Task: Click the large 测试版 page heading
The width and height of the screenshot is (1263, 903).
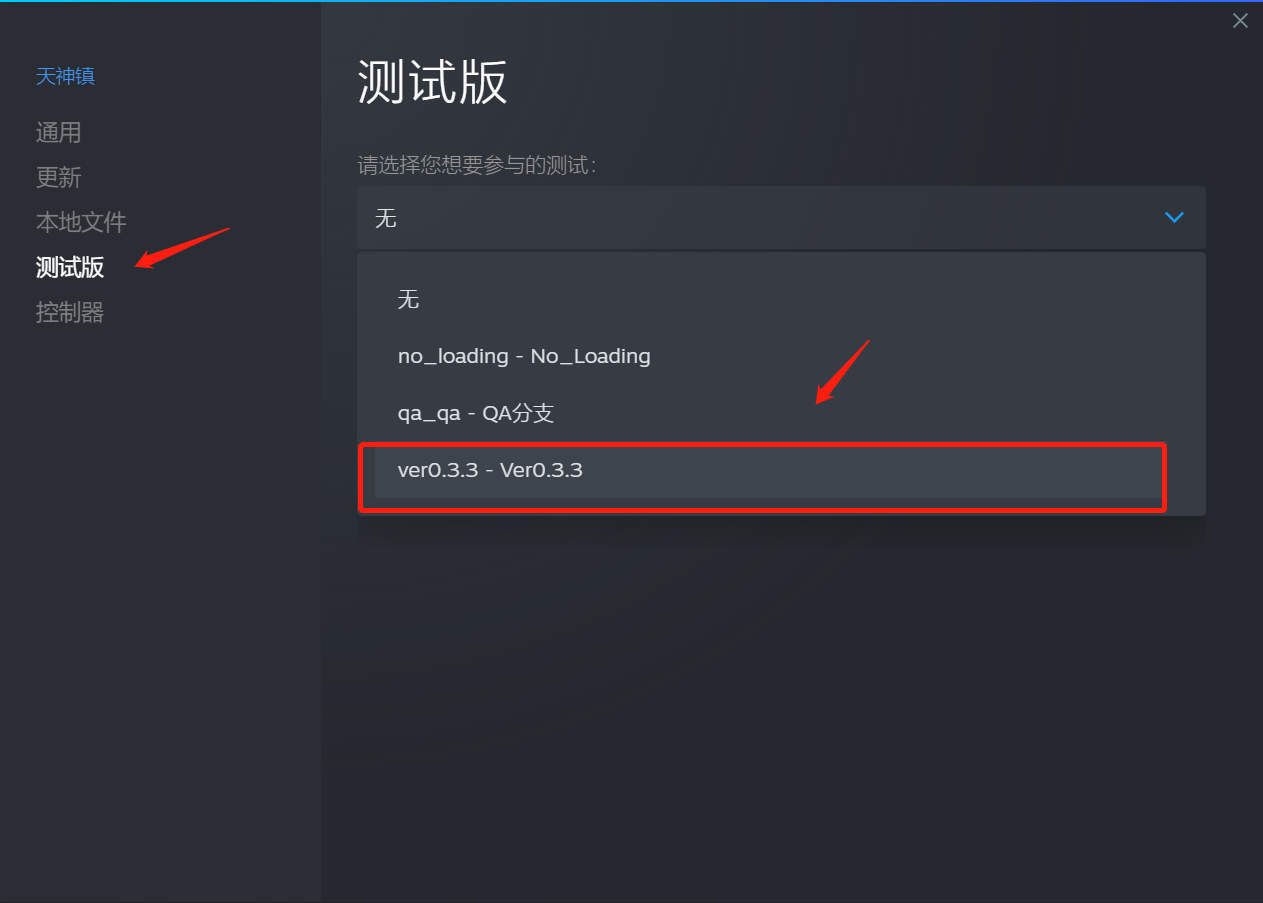Action: (433, 82)
